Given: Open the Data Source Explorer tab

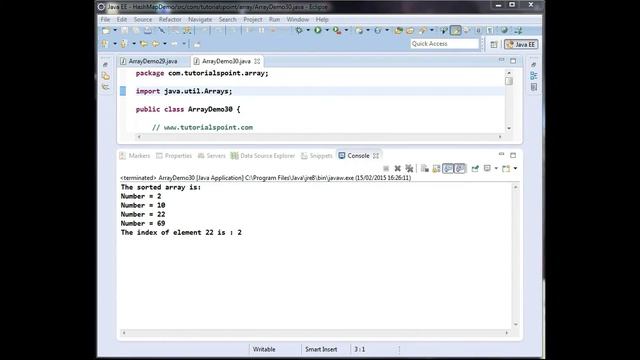Looking at the screenshot, I should pos(263,156).
